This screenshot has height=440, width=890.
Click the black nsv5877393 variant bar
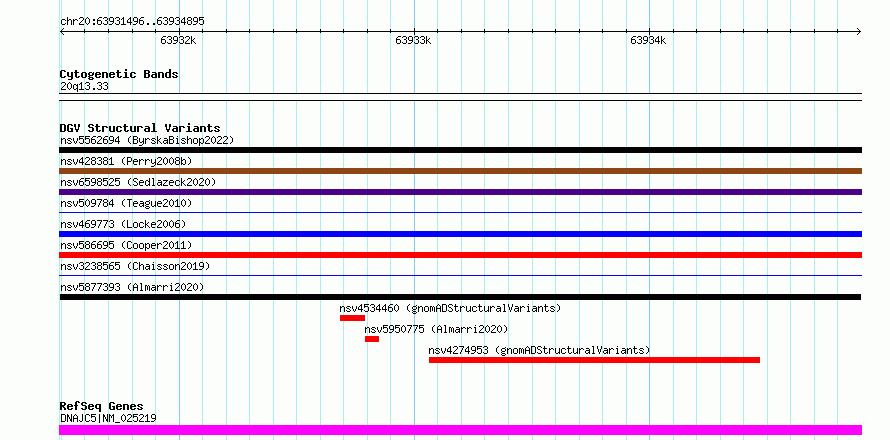(460, 297)
